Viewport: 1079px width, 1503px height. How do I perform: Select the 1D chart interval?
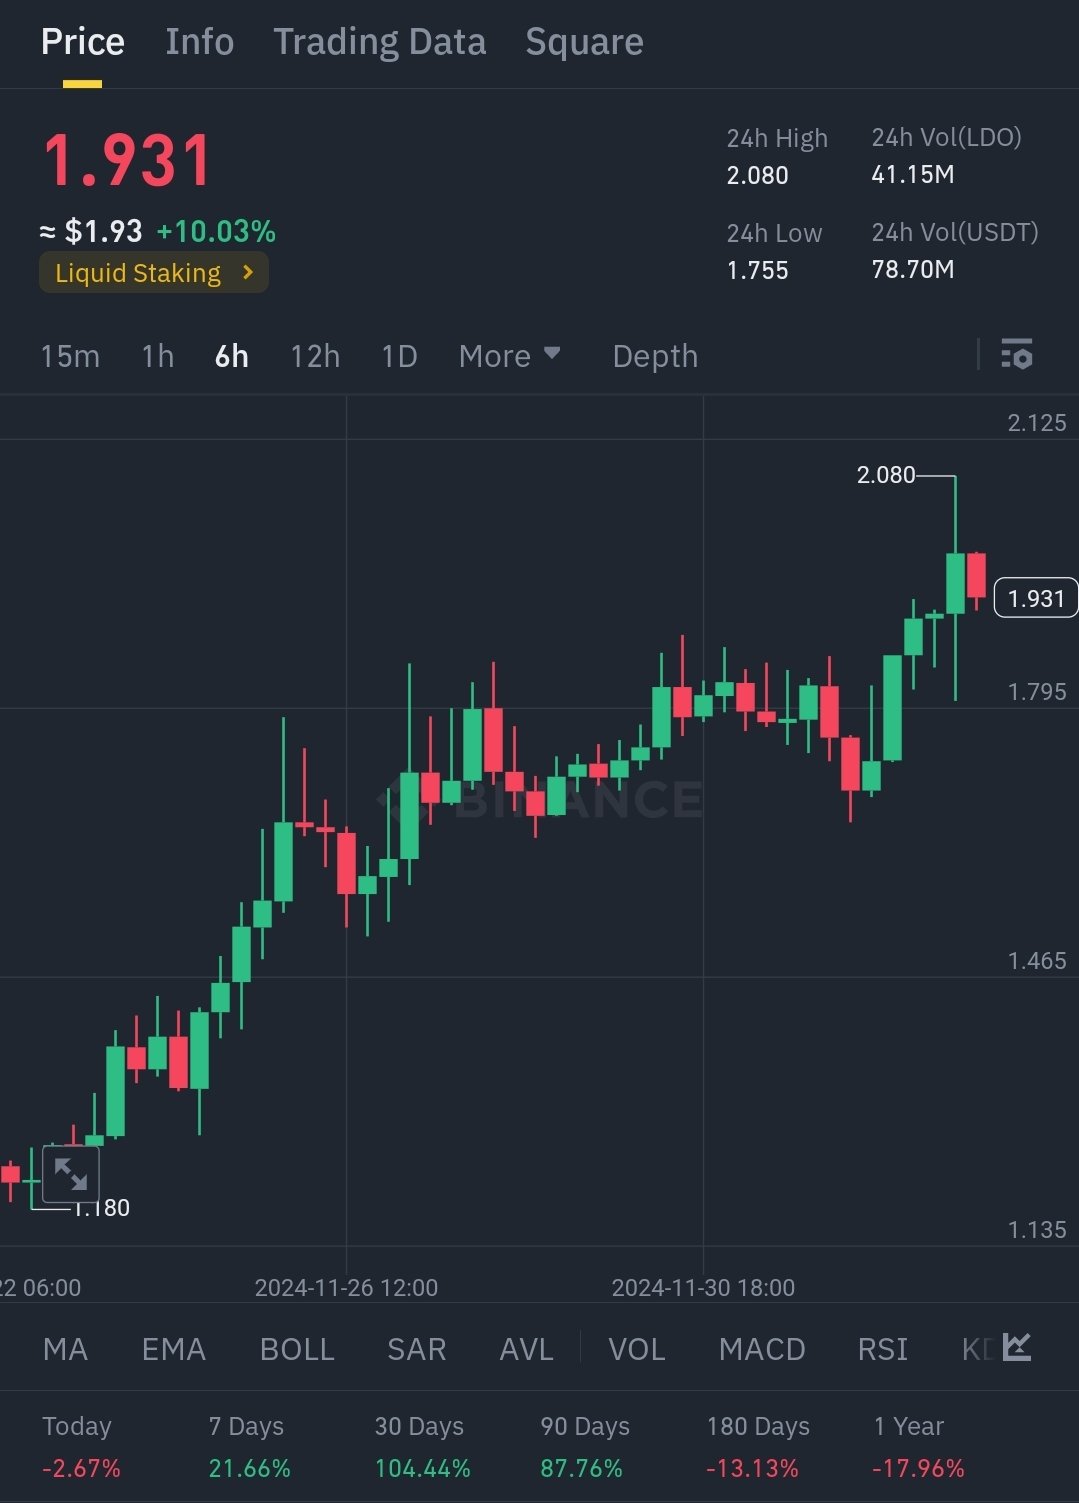[399, 356]
